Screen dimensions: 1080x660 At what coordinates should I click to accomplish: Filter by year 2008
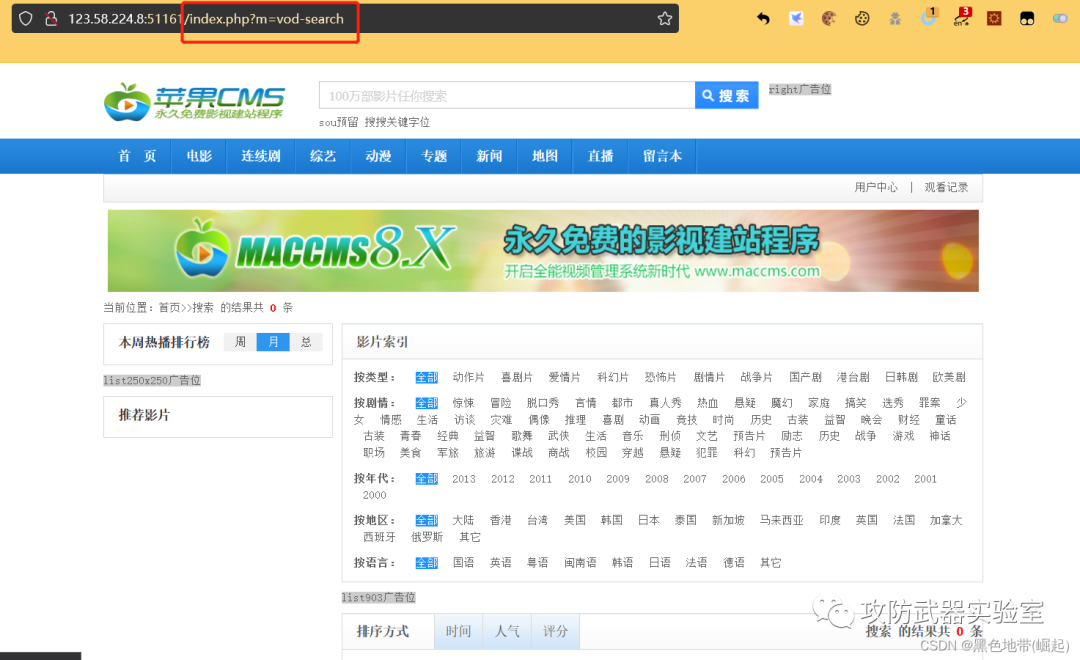[x=656, y=479]
